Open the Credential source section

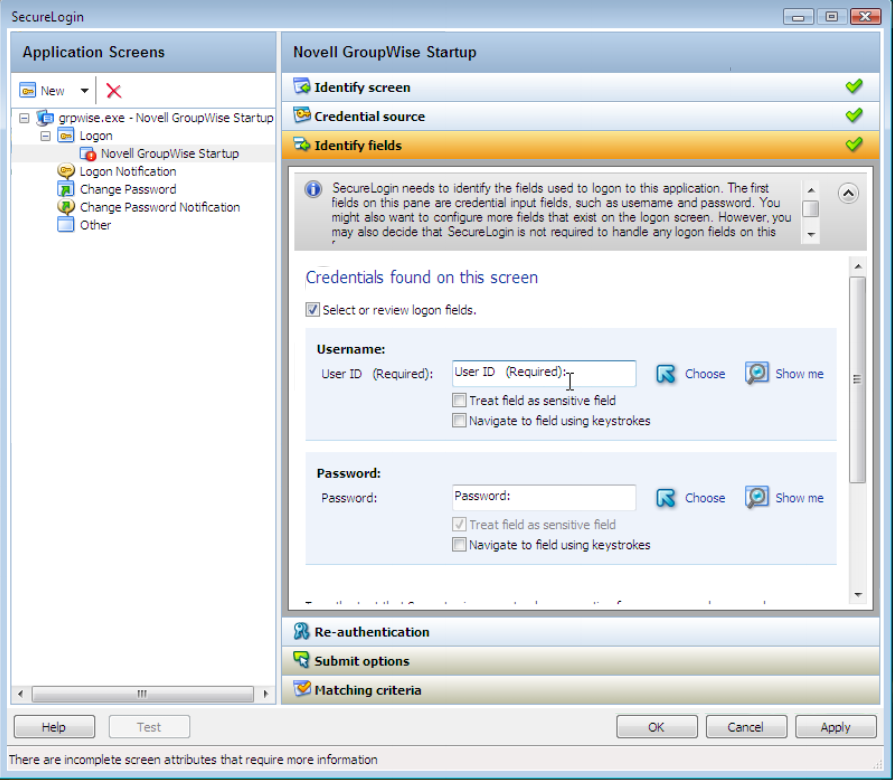(580, 116)
